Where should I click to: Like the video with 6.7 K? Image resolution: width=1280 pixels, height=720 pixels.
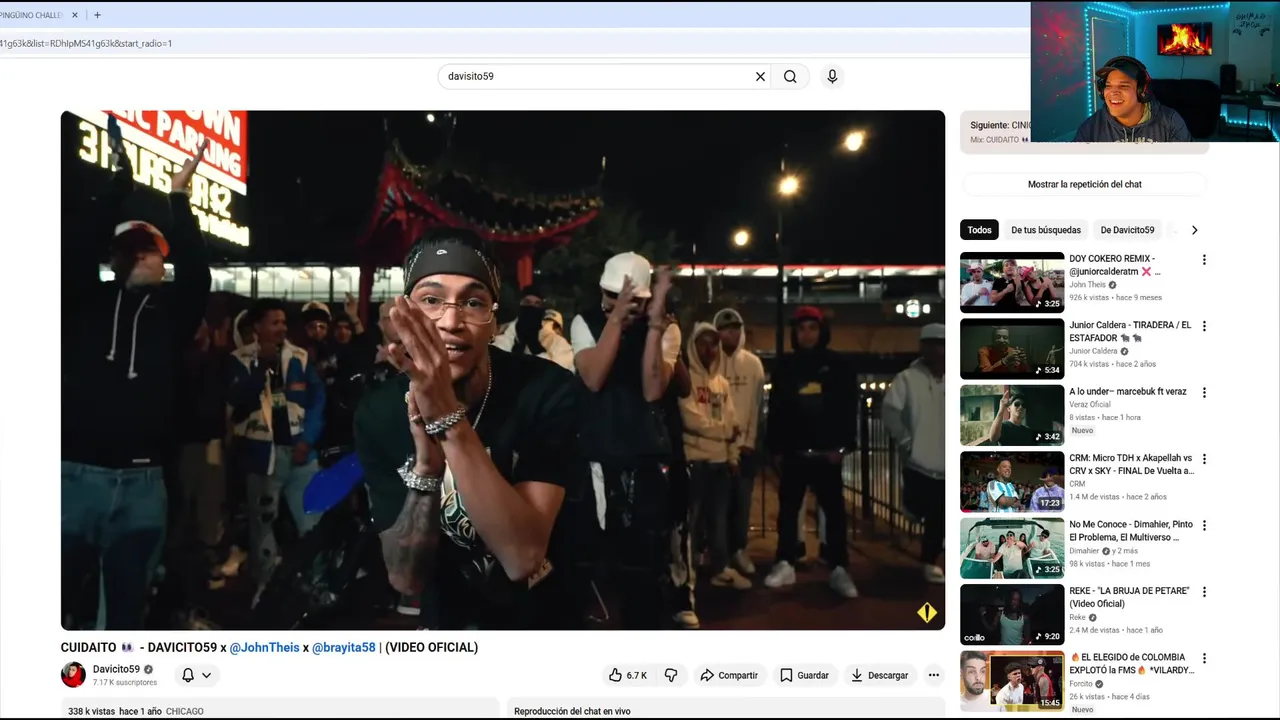tap(627, 675)
